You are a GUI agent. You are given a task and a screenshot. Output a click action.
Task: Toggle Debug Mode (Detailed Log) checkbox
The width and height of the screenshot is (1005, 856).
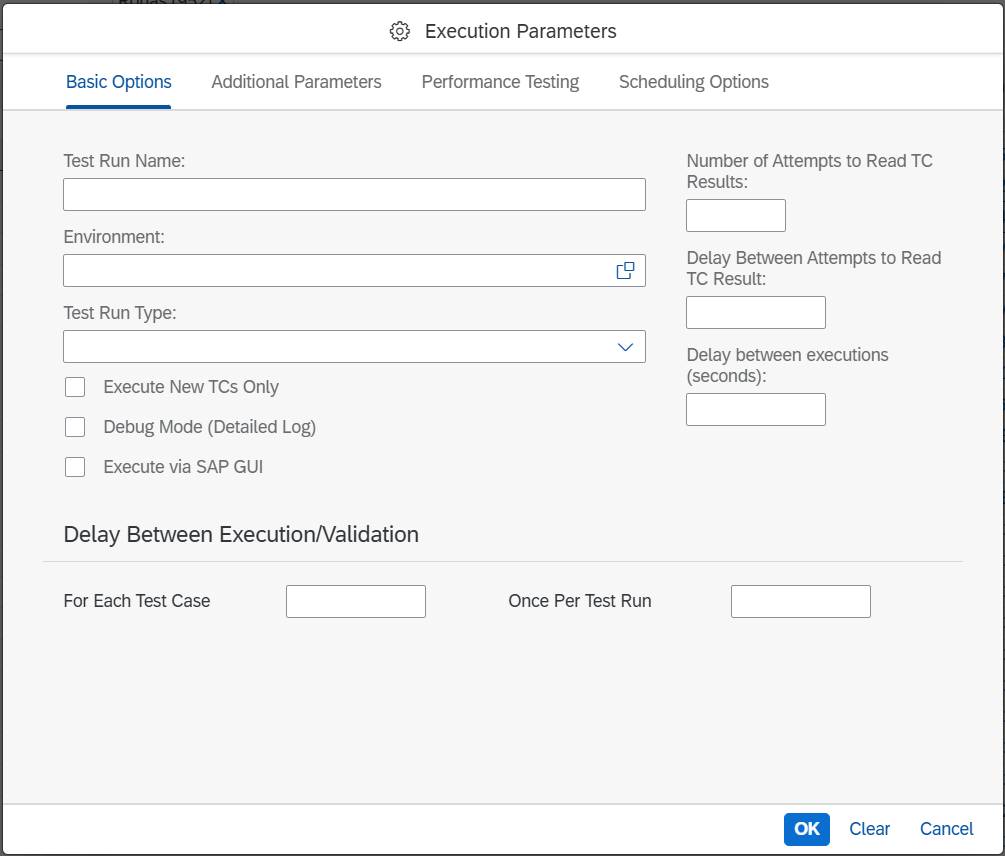click(x=75, y=427)
